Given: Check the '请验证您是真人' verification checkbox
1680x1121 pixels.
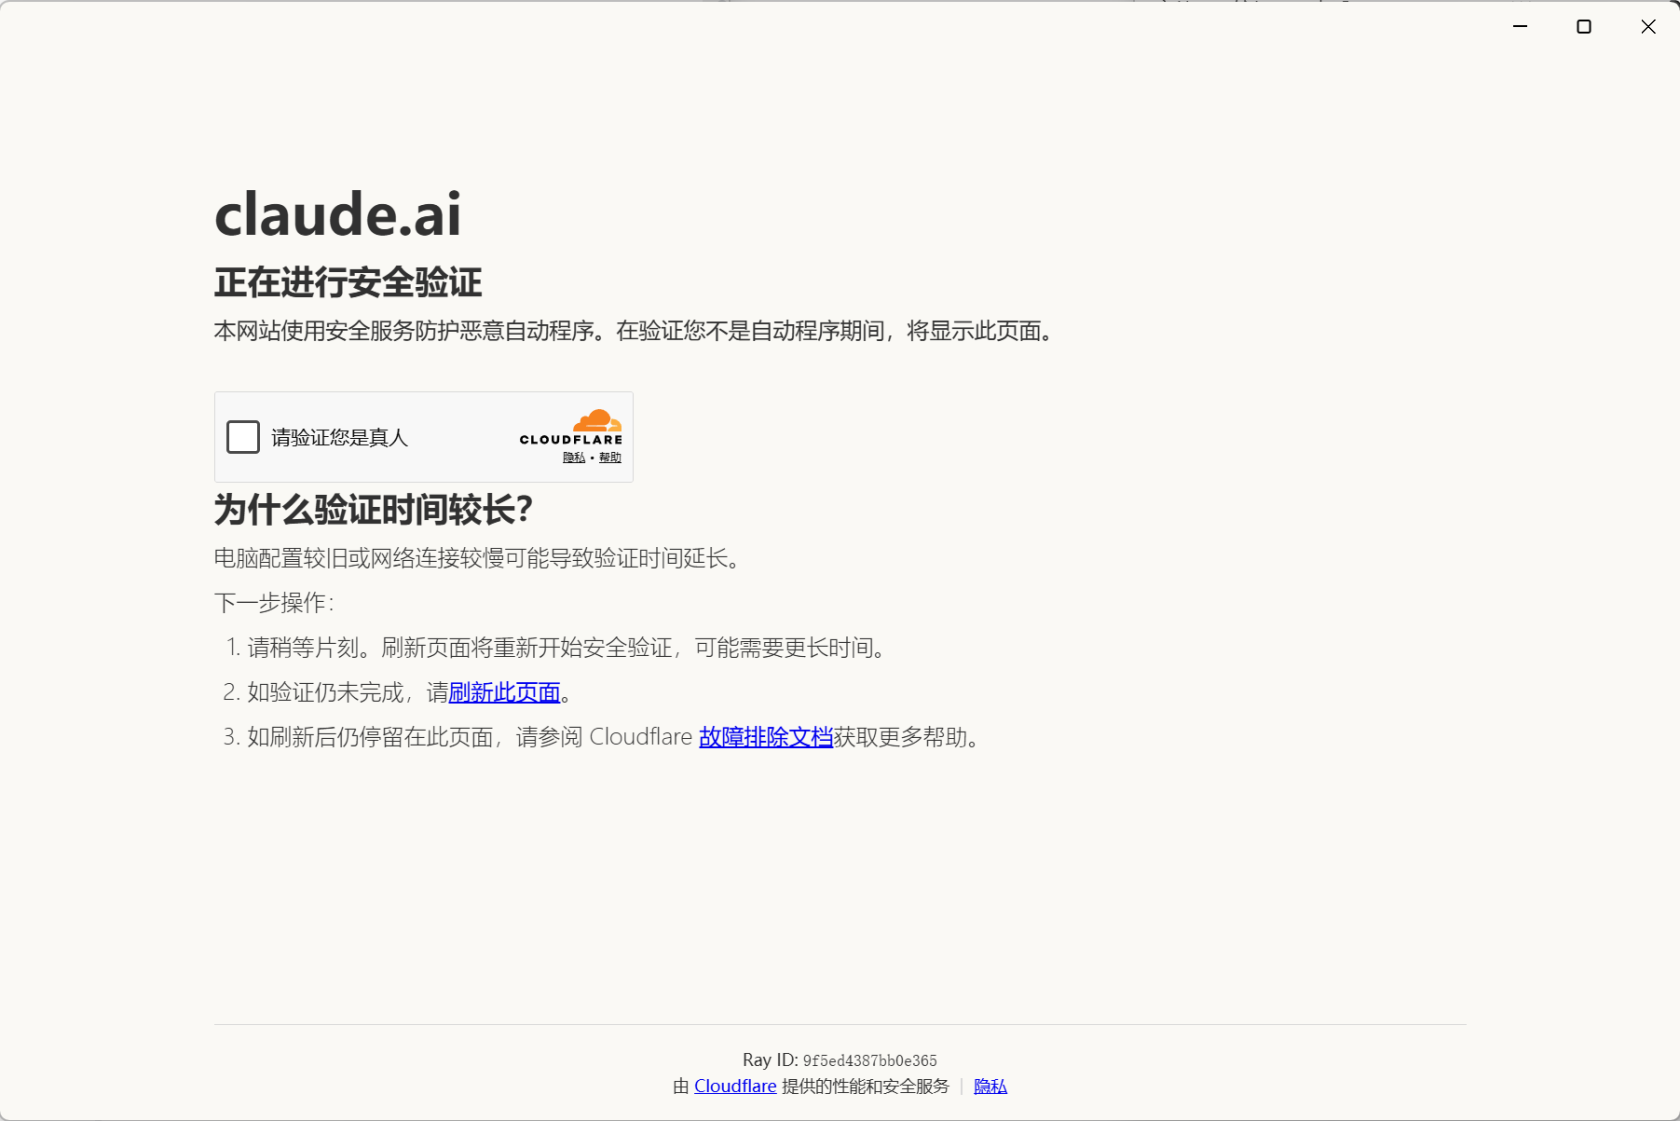Looking at the screenshot, I should click(243, 437).
